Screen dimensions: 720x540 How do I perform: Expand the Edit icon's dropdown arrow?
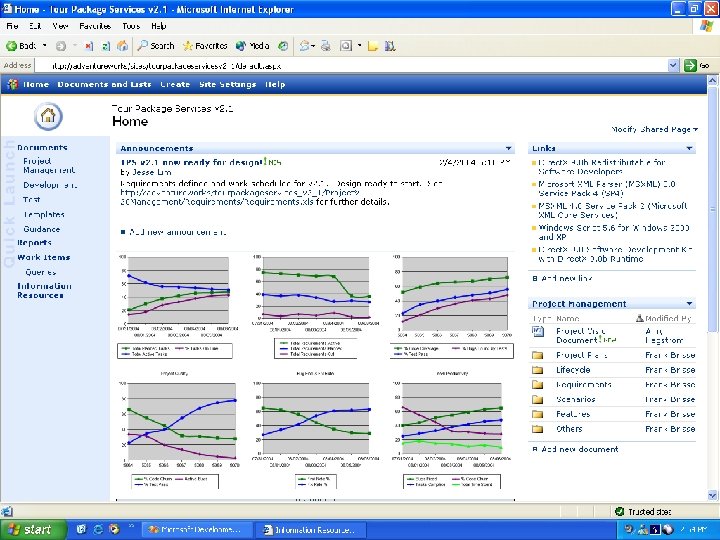point(360,46)
